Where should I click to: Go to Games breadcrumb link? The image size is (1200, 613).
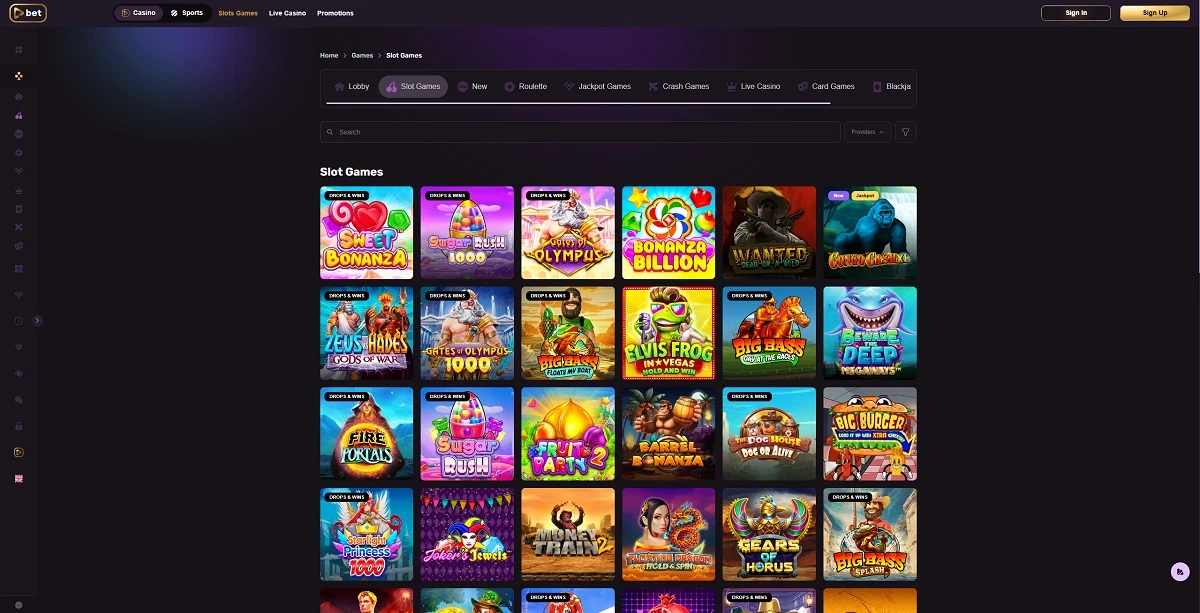(362, 56)
